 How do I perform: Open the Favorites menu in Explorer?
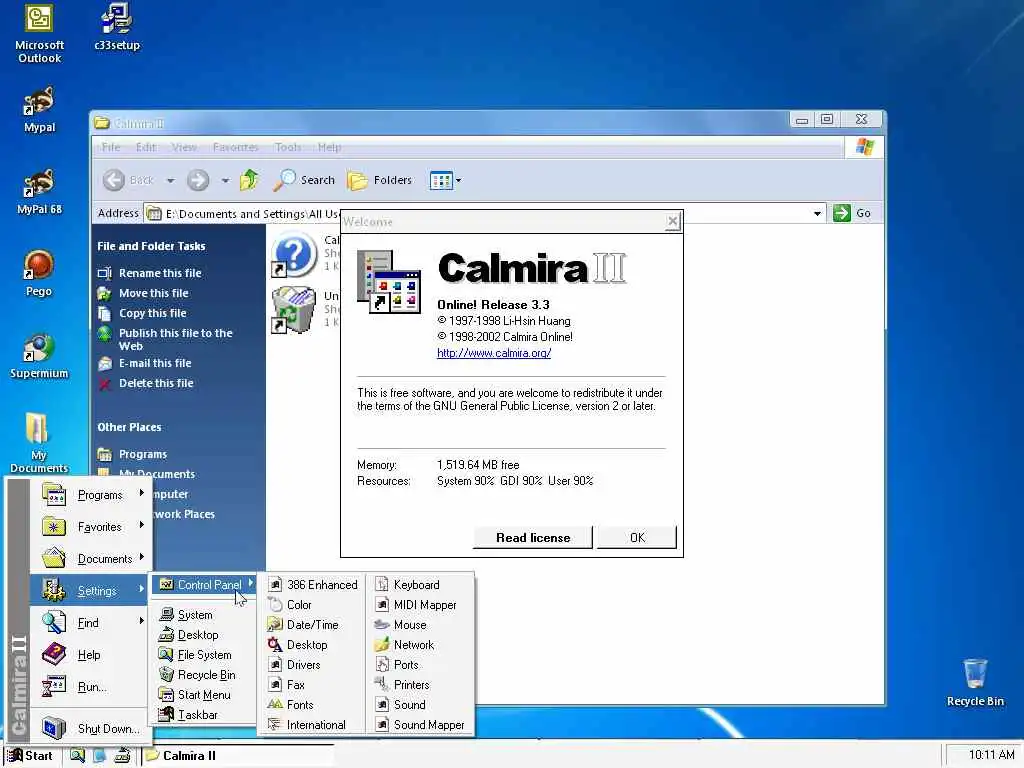(x=236, y=147)
